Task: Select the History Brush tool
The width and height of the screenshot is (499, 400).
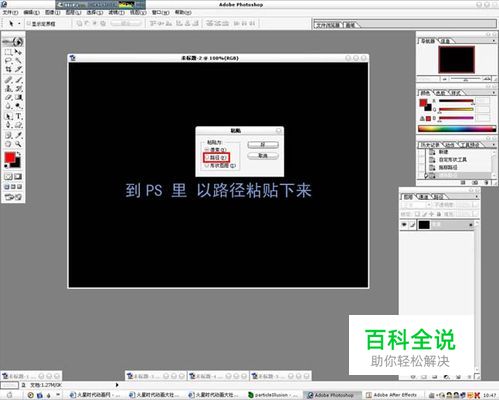Action: [x=18, y=89]
